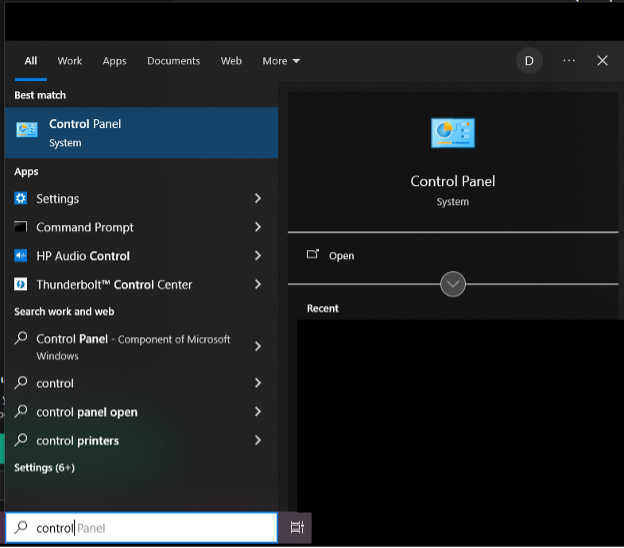Click search icon beside 'control printers'
The image size is (624, 548).
[x=21, y=440]
